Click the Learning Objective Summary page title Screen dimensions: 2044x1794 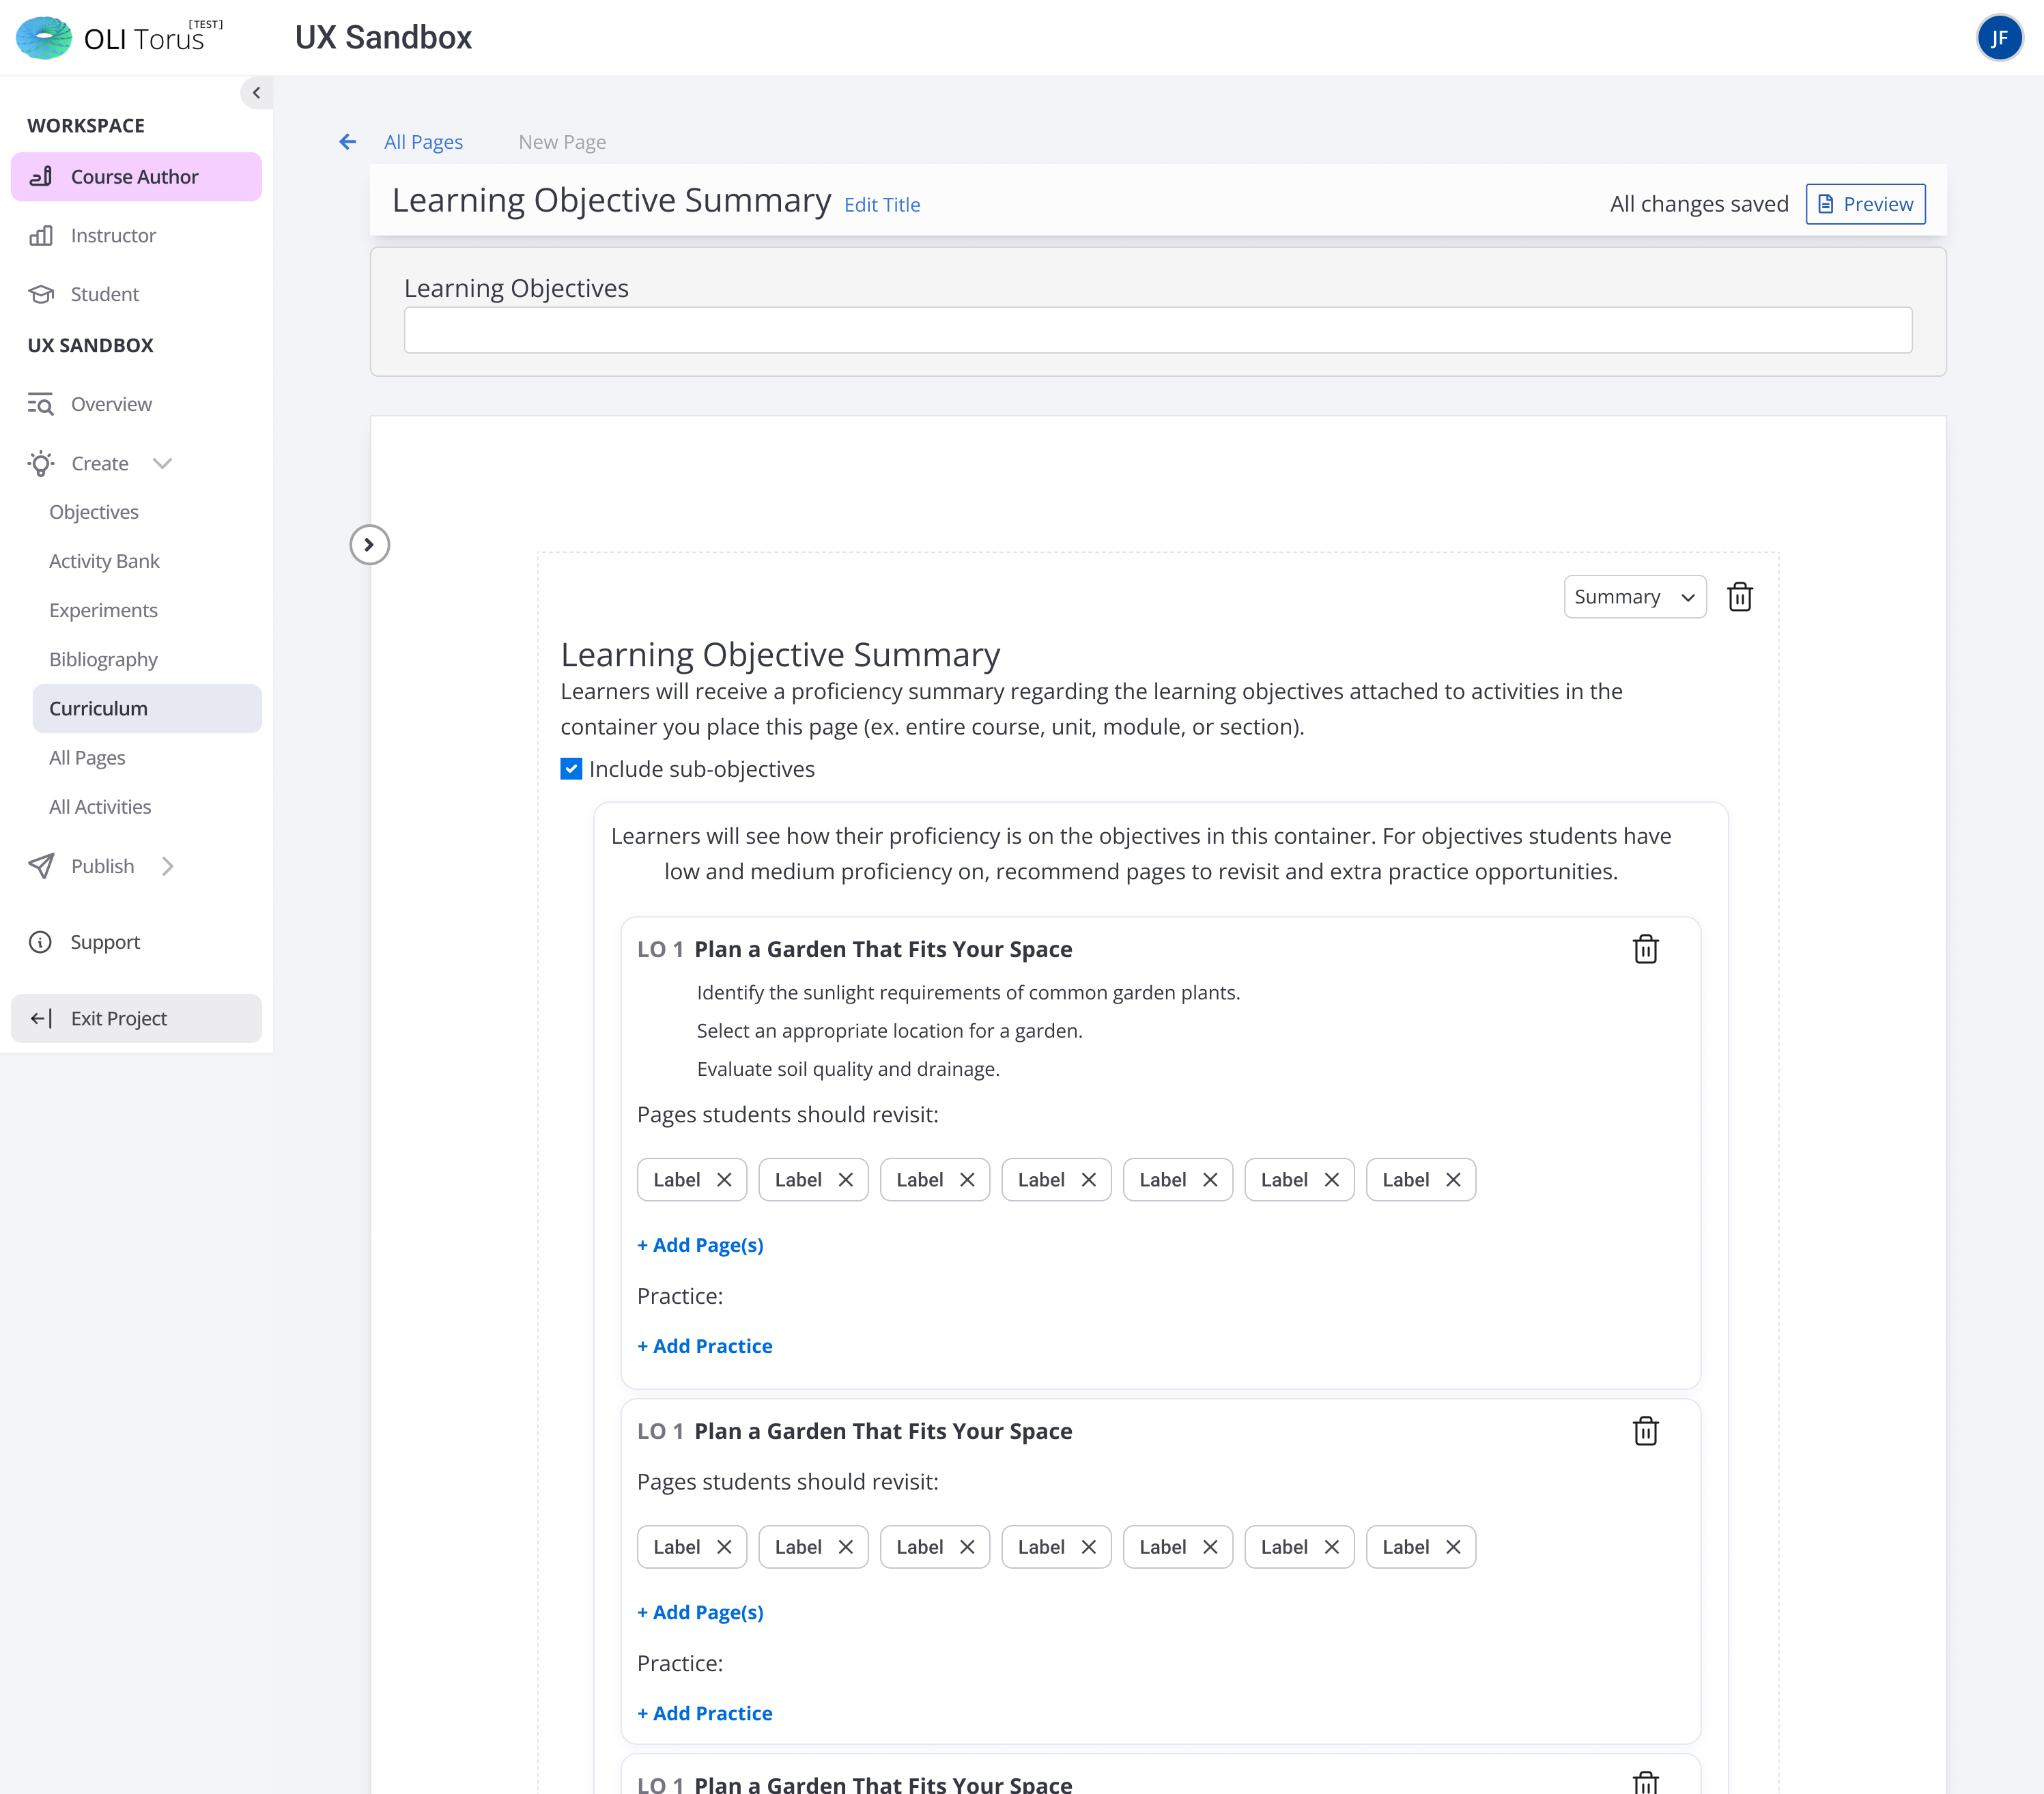point(611,200)
